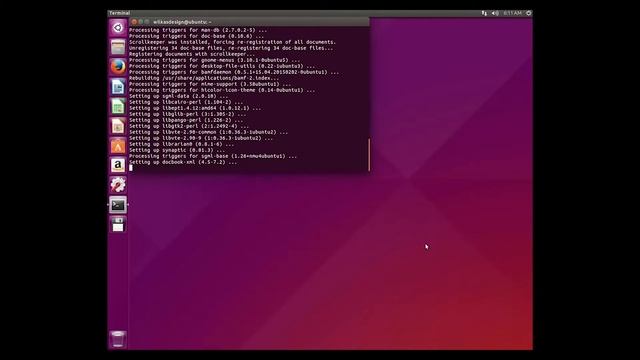Click 'Processing triggers for hicolor-icon-theme' line
This screenshot has width=640, height=360.
pyautogui.click(x=222, y=90)
